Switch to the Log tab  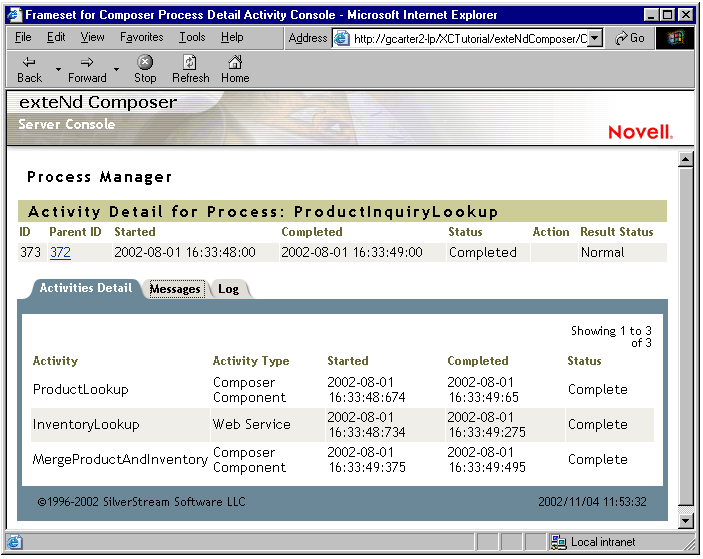click(229, 289)
